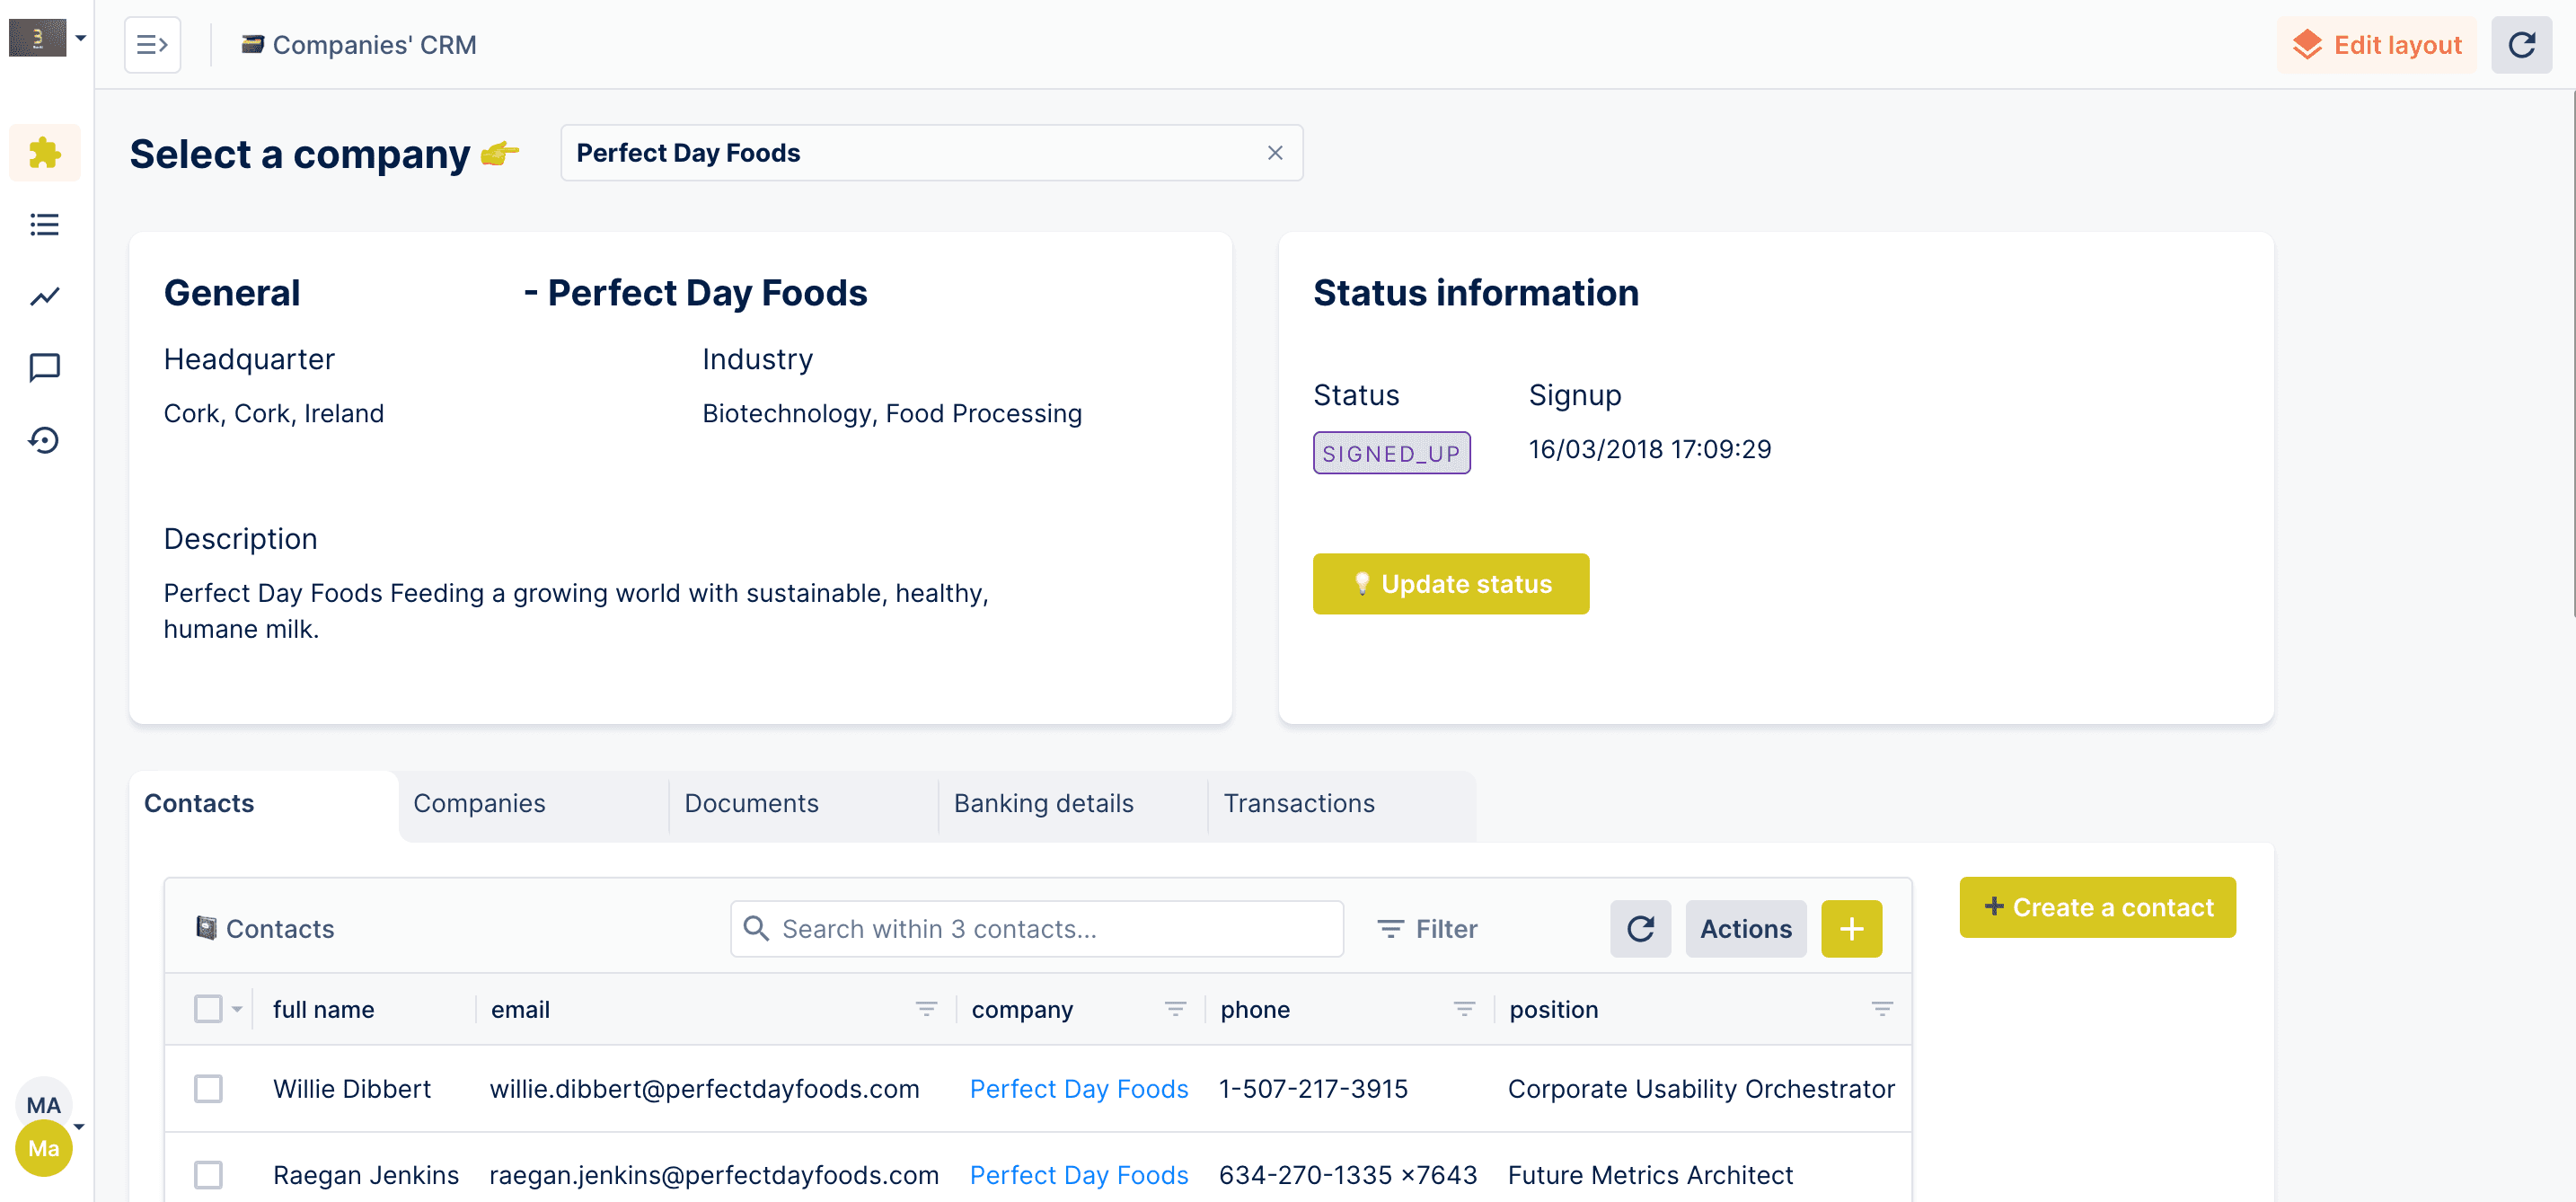Image resolution: width=2576 pixels, height=1202 pixels.
Task: Click Perfect Day Foods company link
Action: pos(1080,1089)
